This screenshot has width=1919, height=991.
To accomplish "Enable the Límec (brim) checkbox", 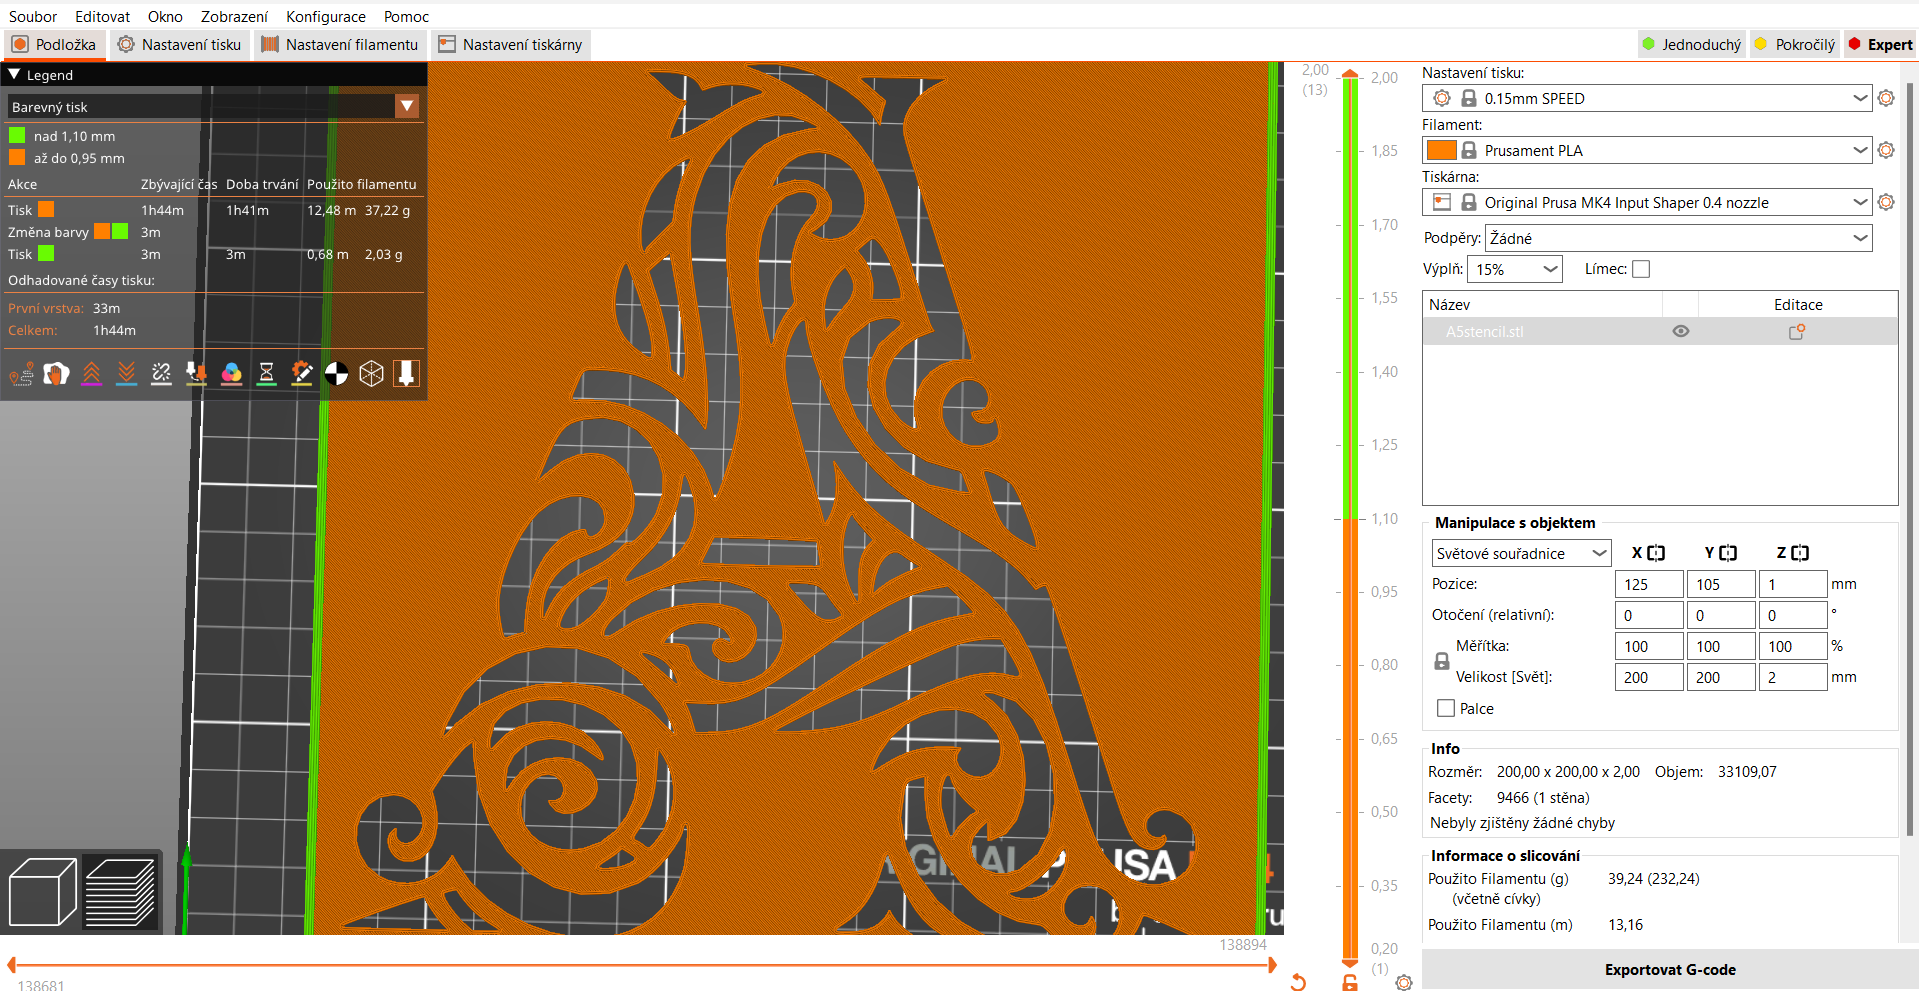I will [1641, 269].
